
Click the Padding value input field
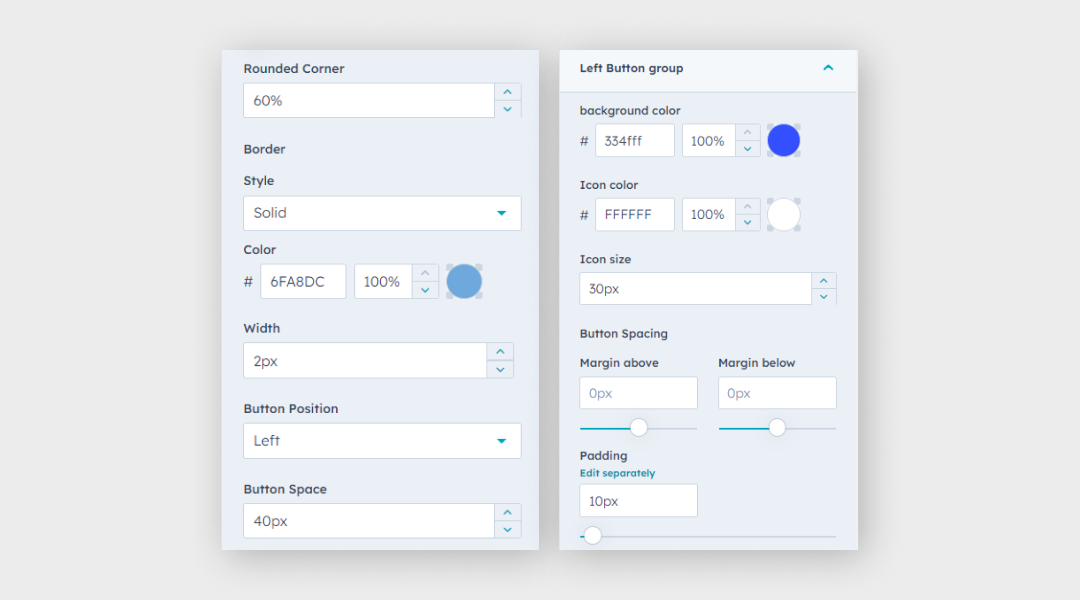click(638, 500)
